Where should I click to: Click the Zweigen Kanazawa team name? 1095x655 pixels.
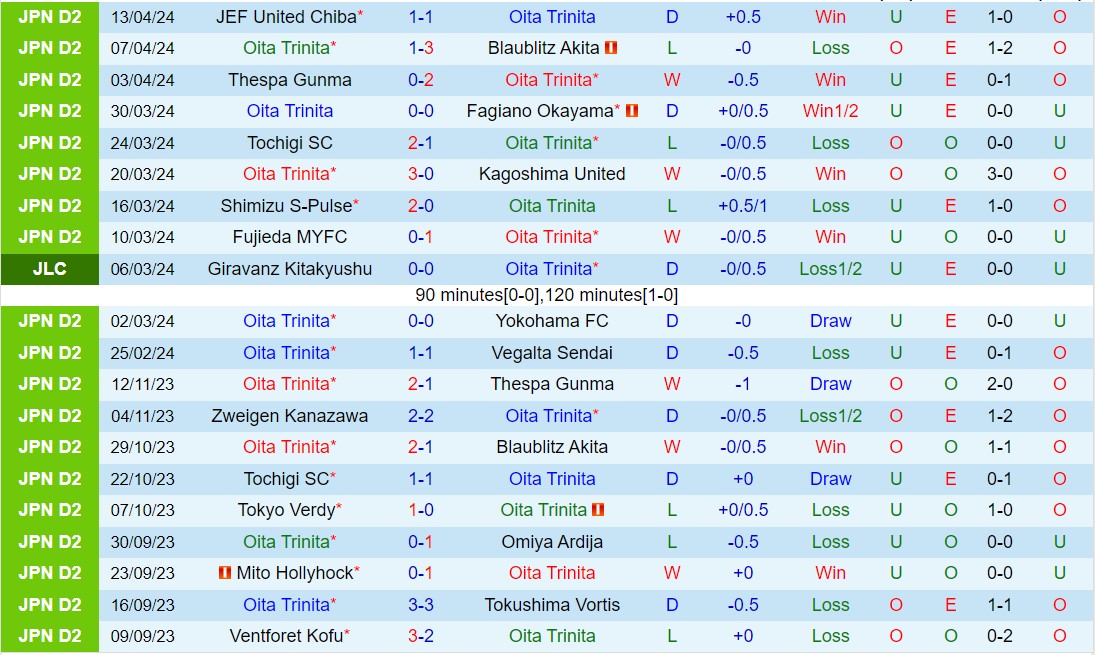click(290, 416)
